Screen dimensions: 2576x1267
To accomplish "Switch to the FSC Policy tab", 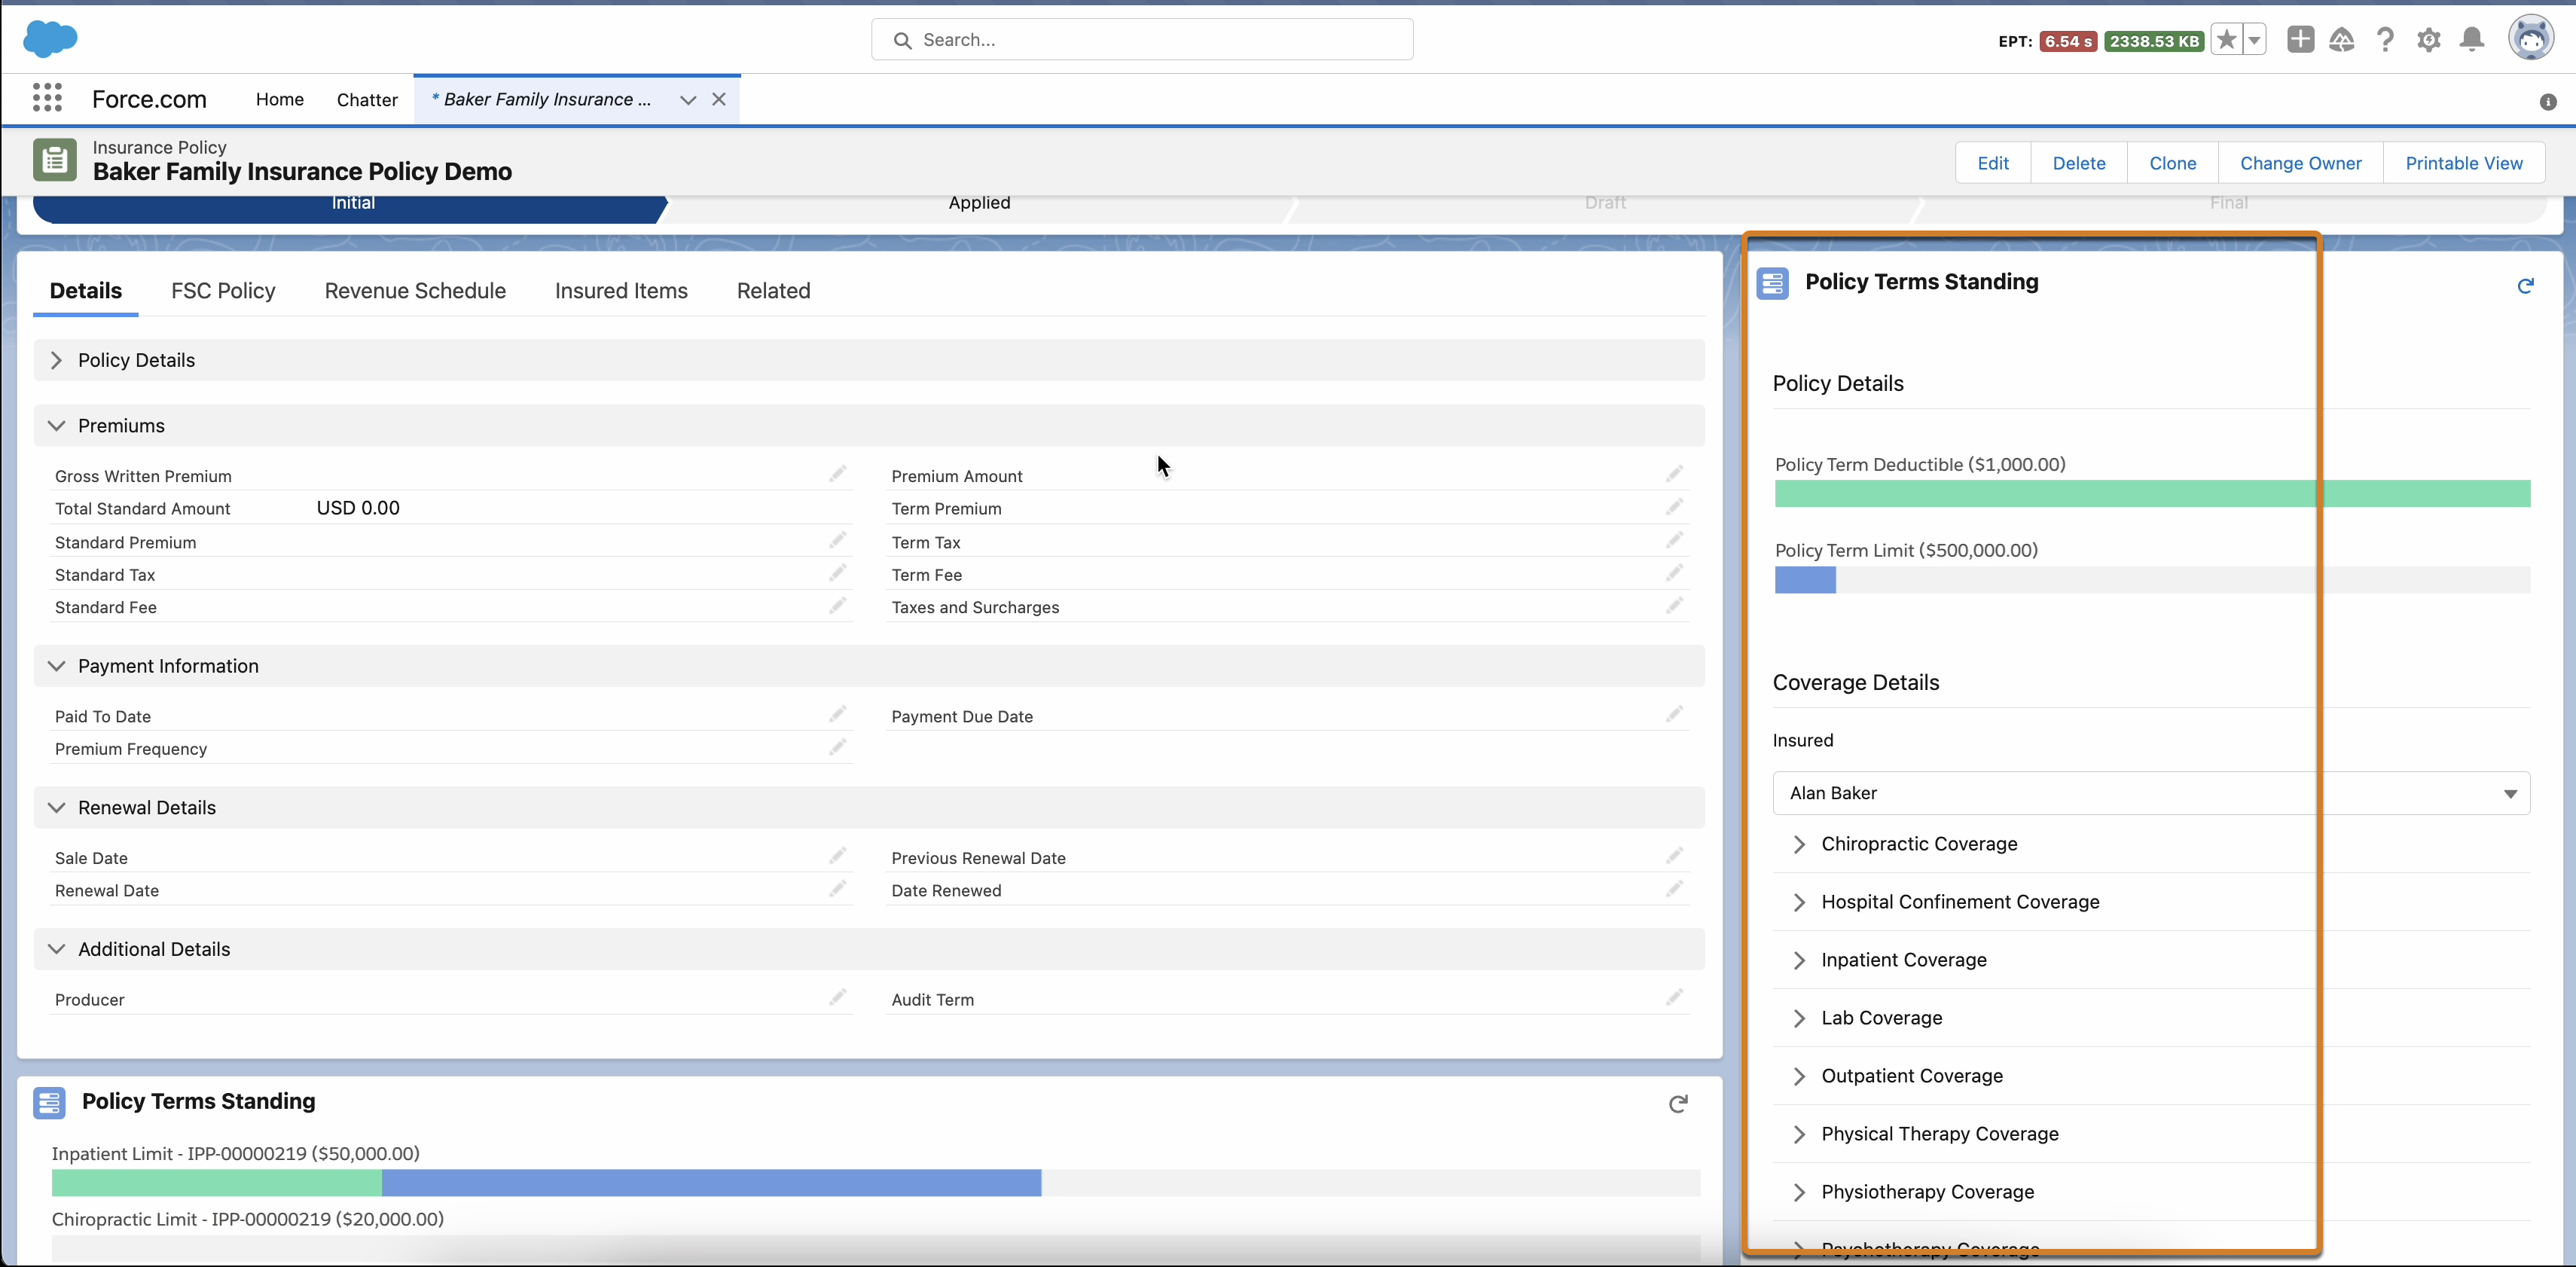I will click(223, 291).
